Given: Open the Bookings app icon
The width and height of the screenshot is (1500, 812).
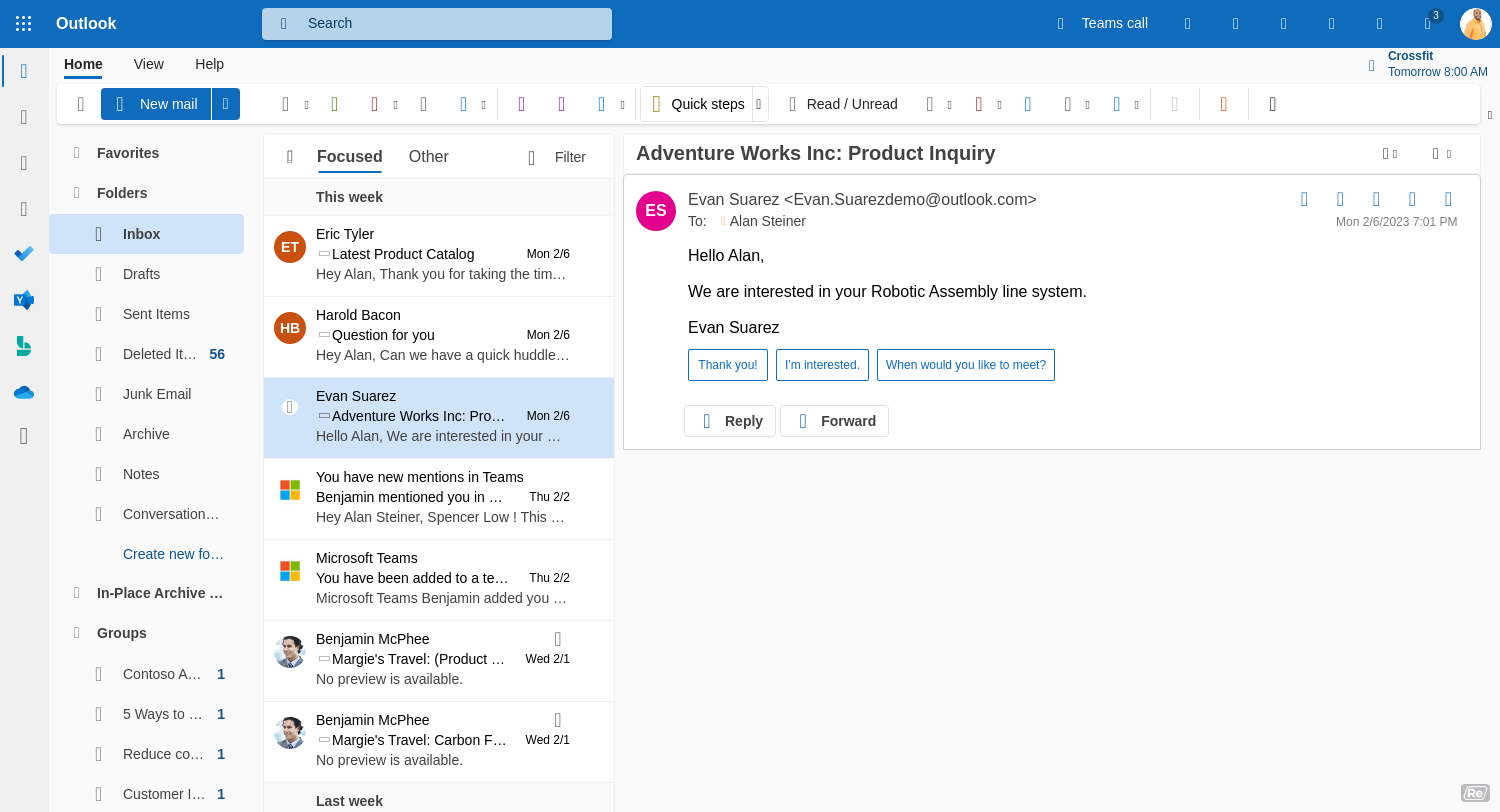Looking at the screenshot, I should click(24, 346).
